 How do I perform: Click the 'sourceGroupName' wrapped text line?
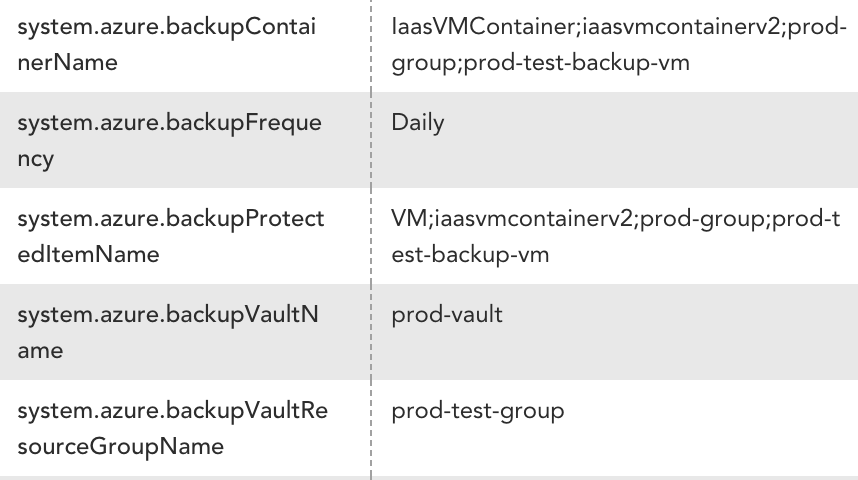pos(120,446)
